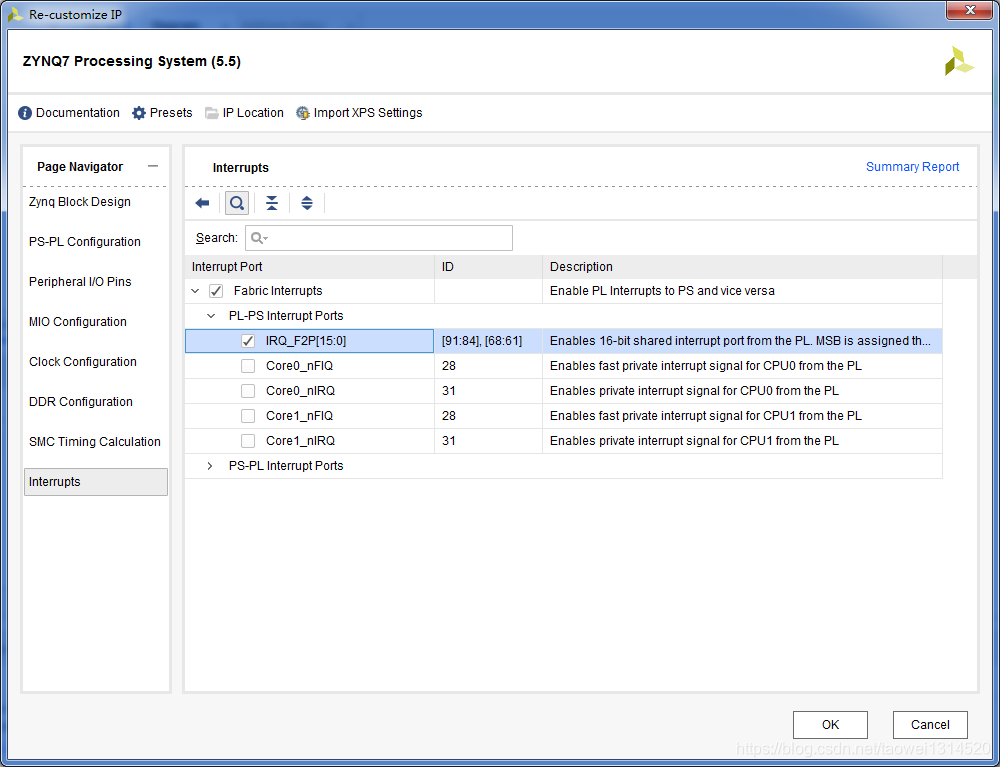Screen dimensions: 1000x767
Task: Click the Presets gear icon
Action: (x=139, y=113)
